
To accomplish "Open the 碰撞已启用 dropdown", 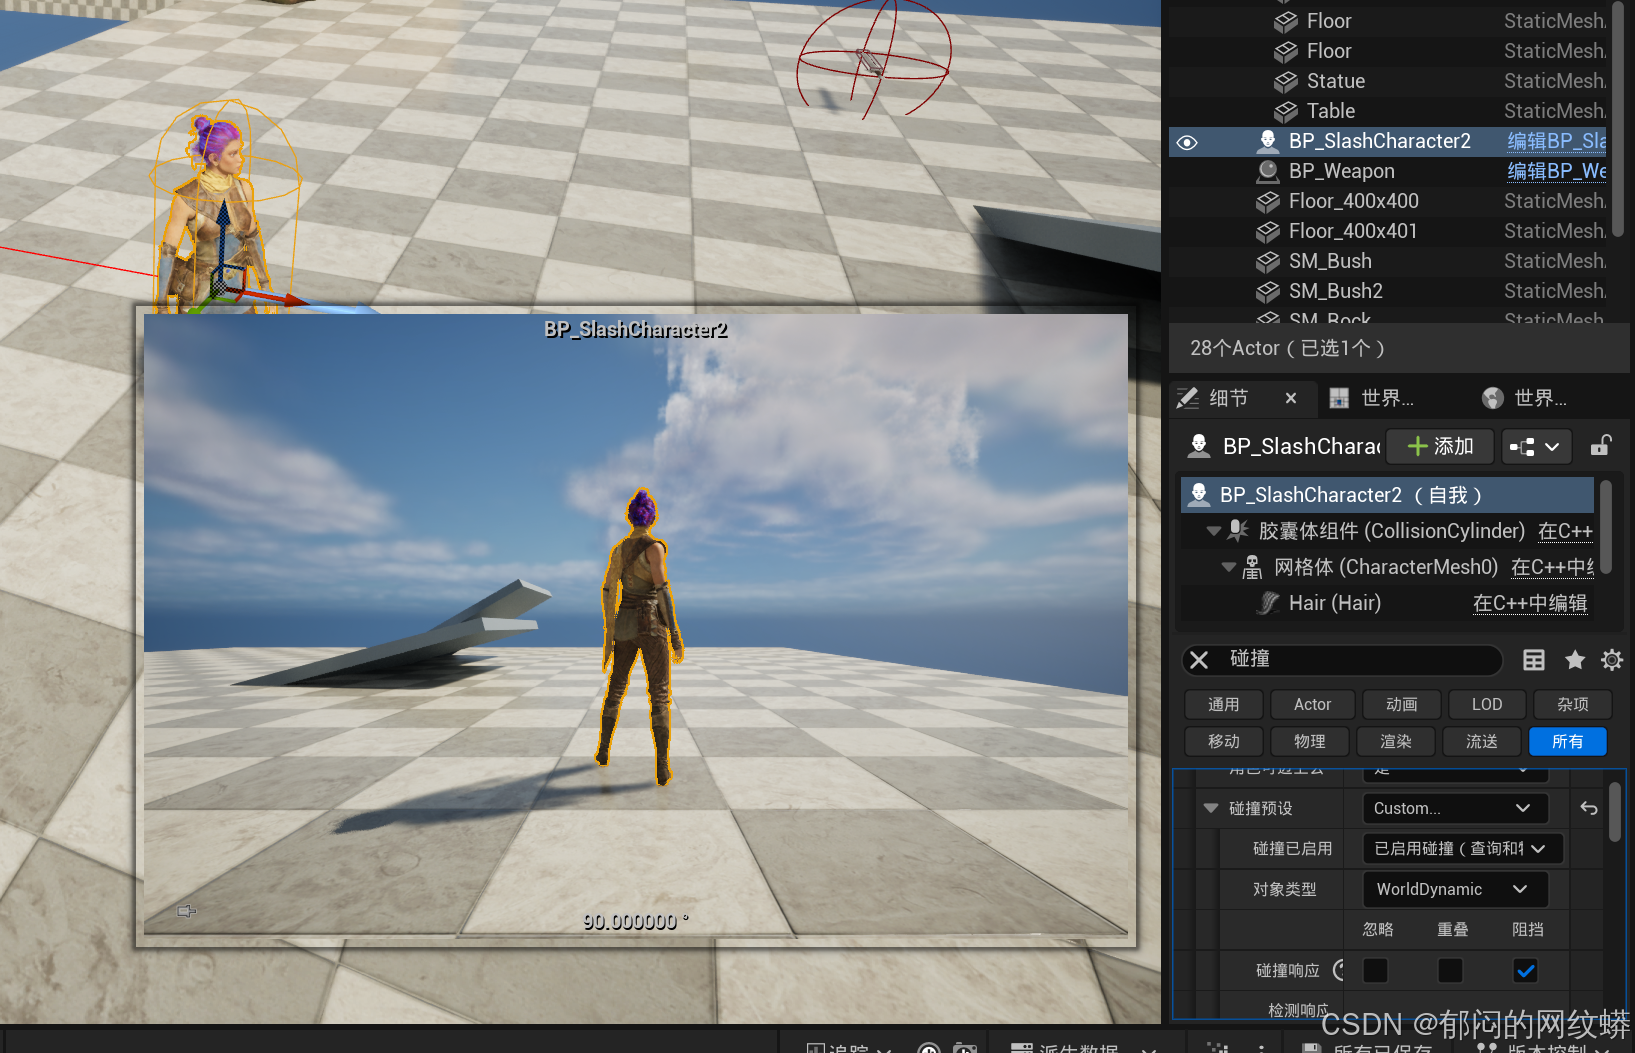I will (1463, 849).
